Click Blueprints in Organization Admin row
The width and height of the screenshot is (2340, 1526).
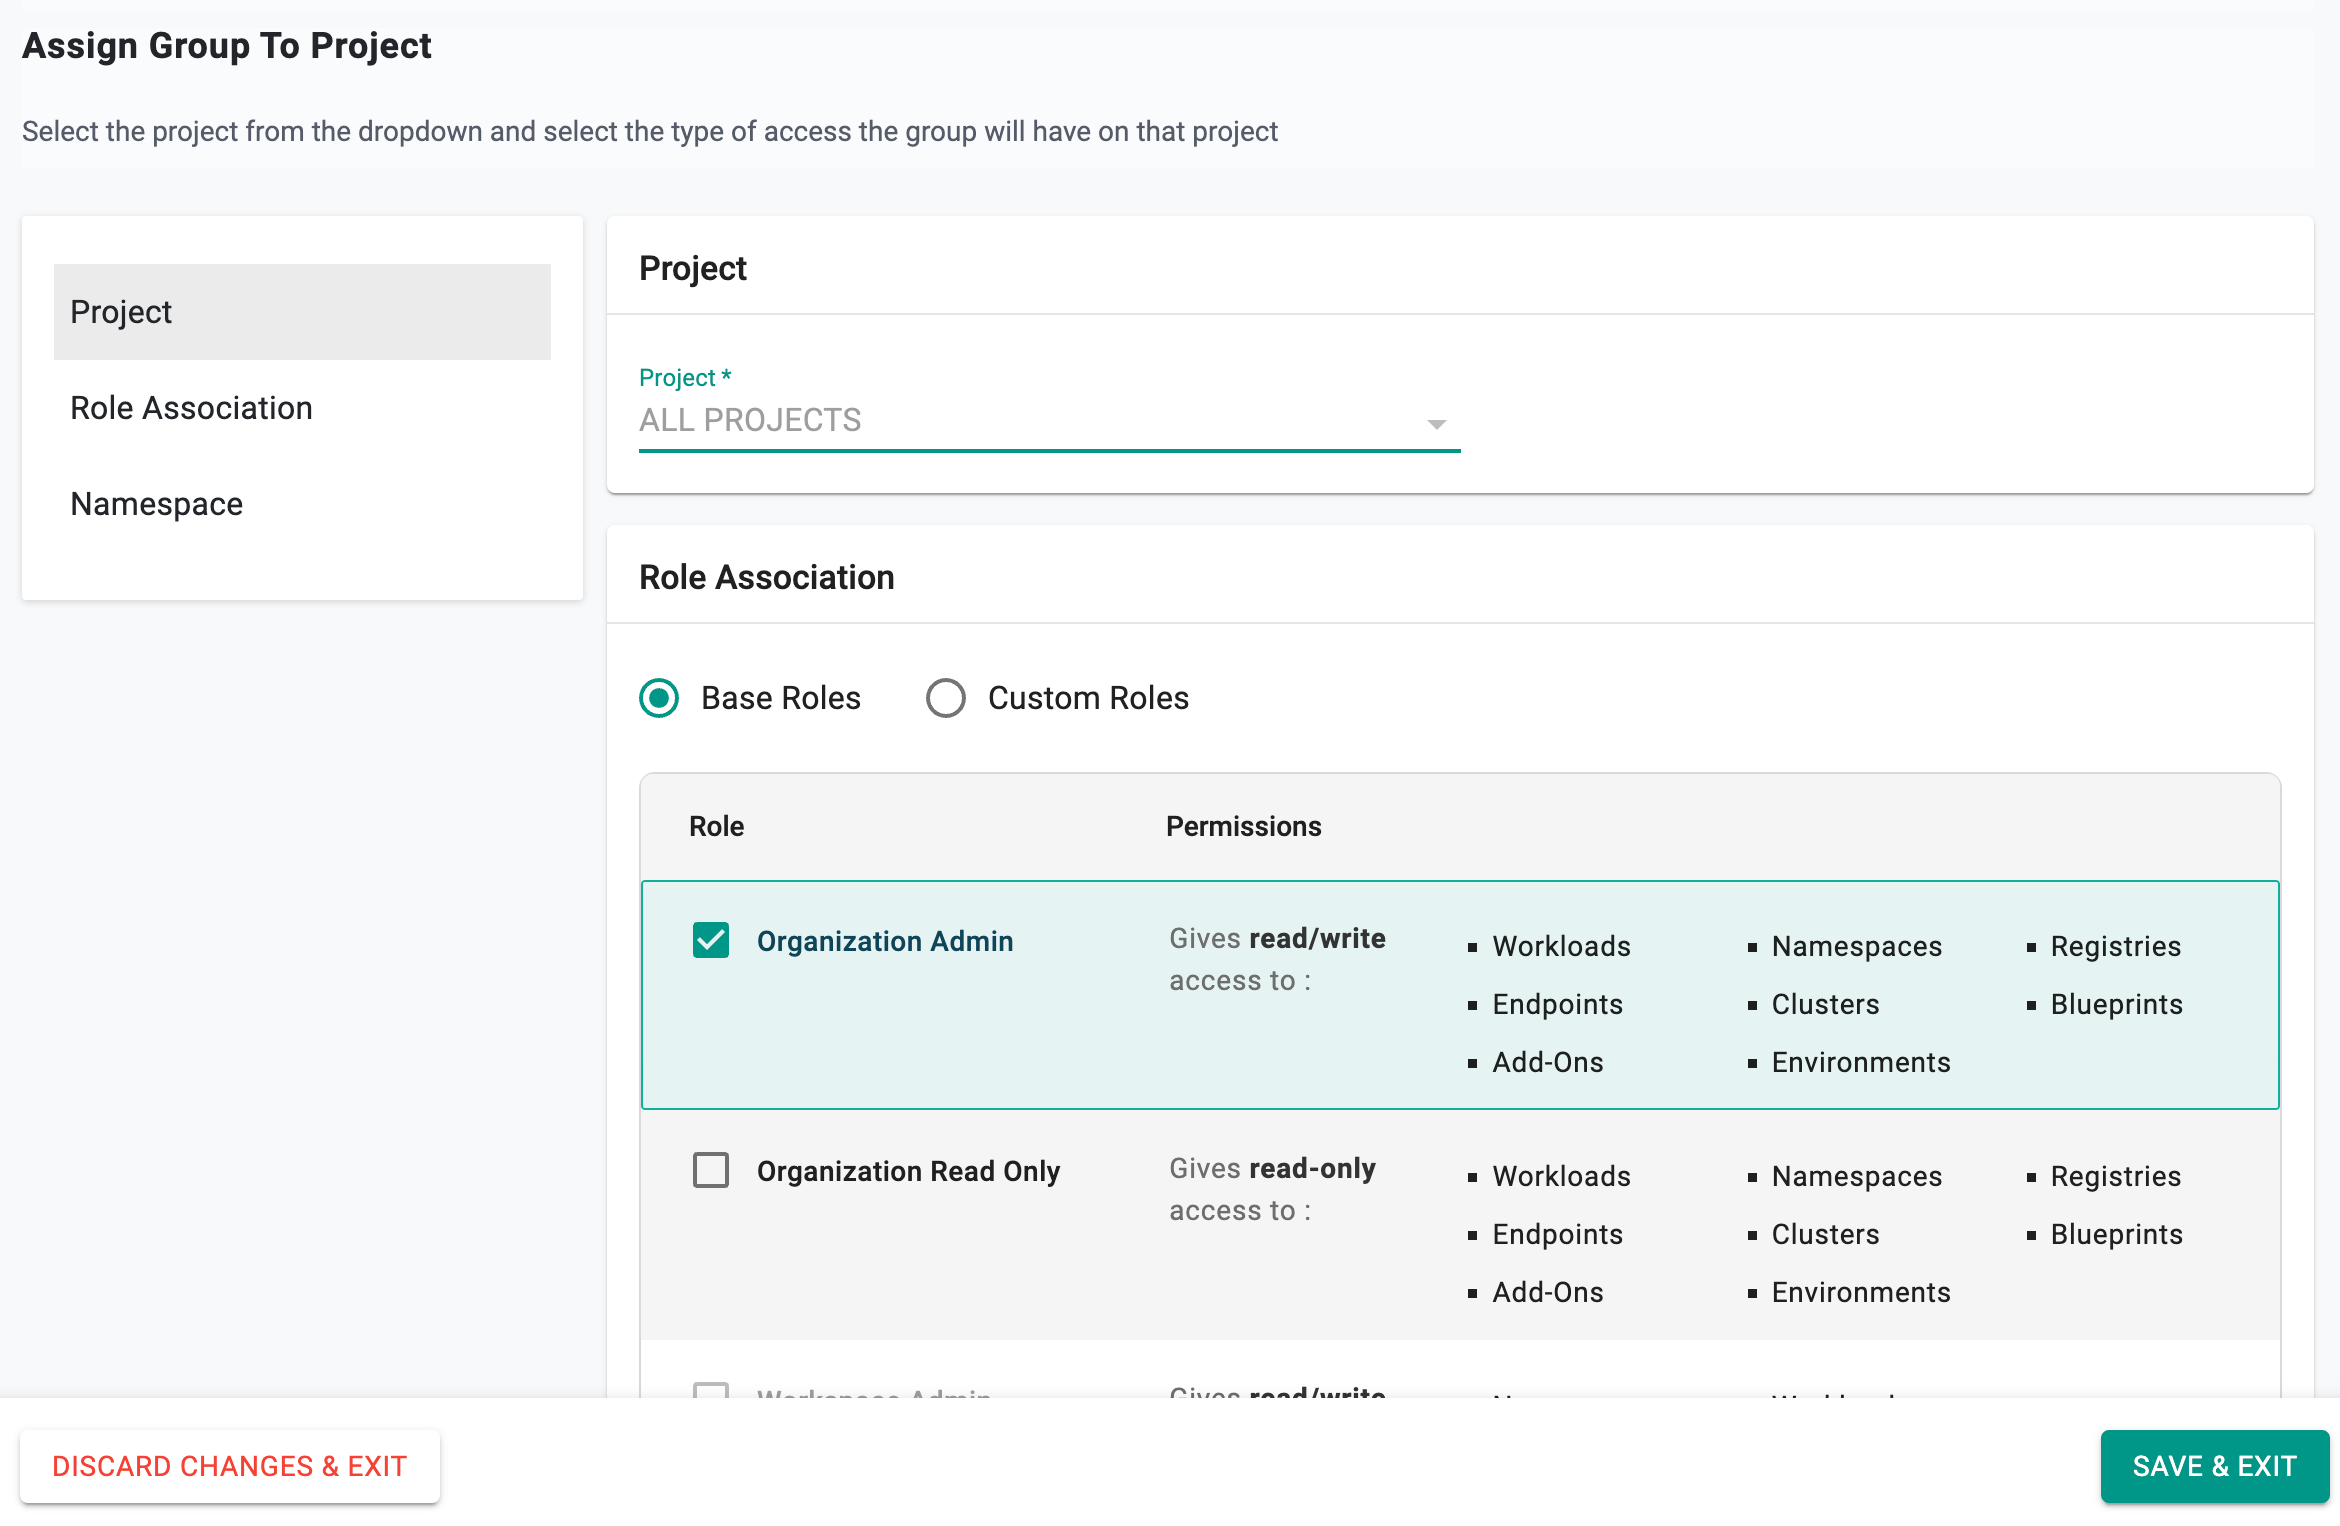point(2117,1004)
